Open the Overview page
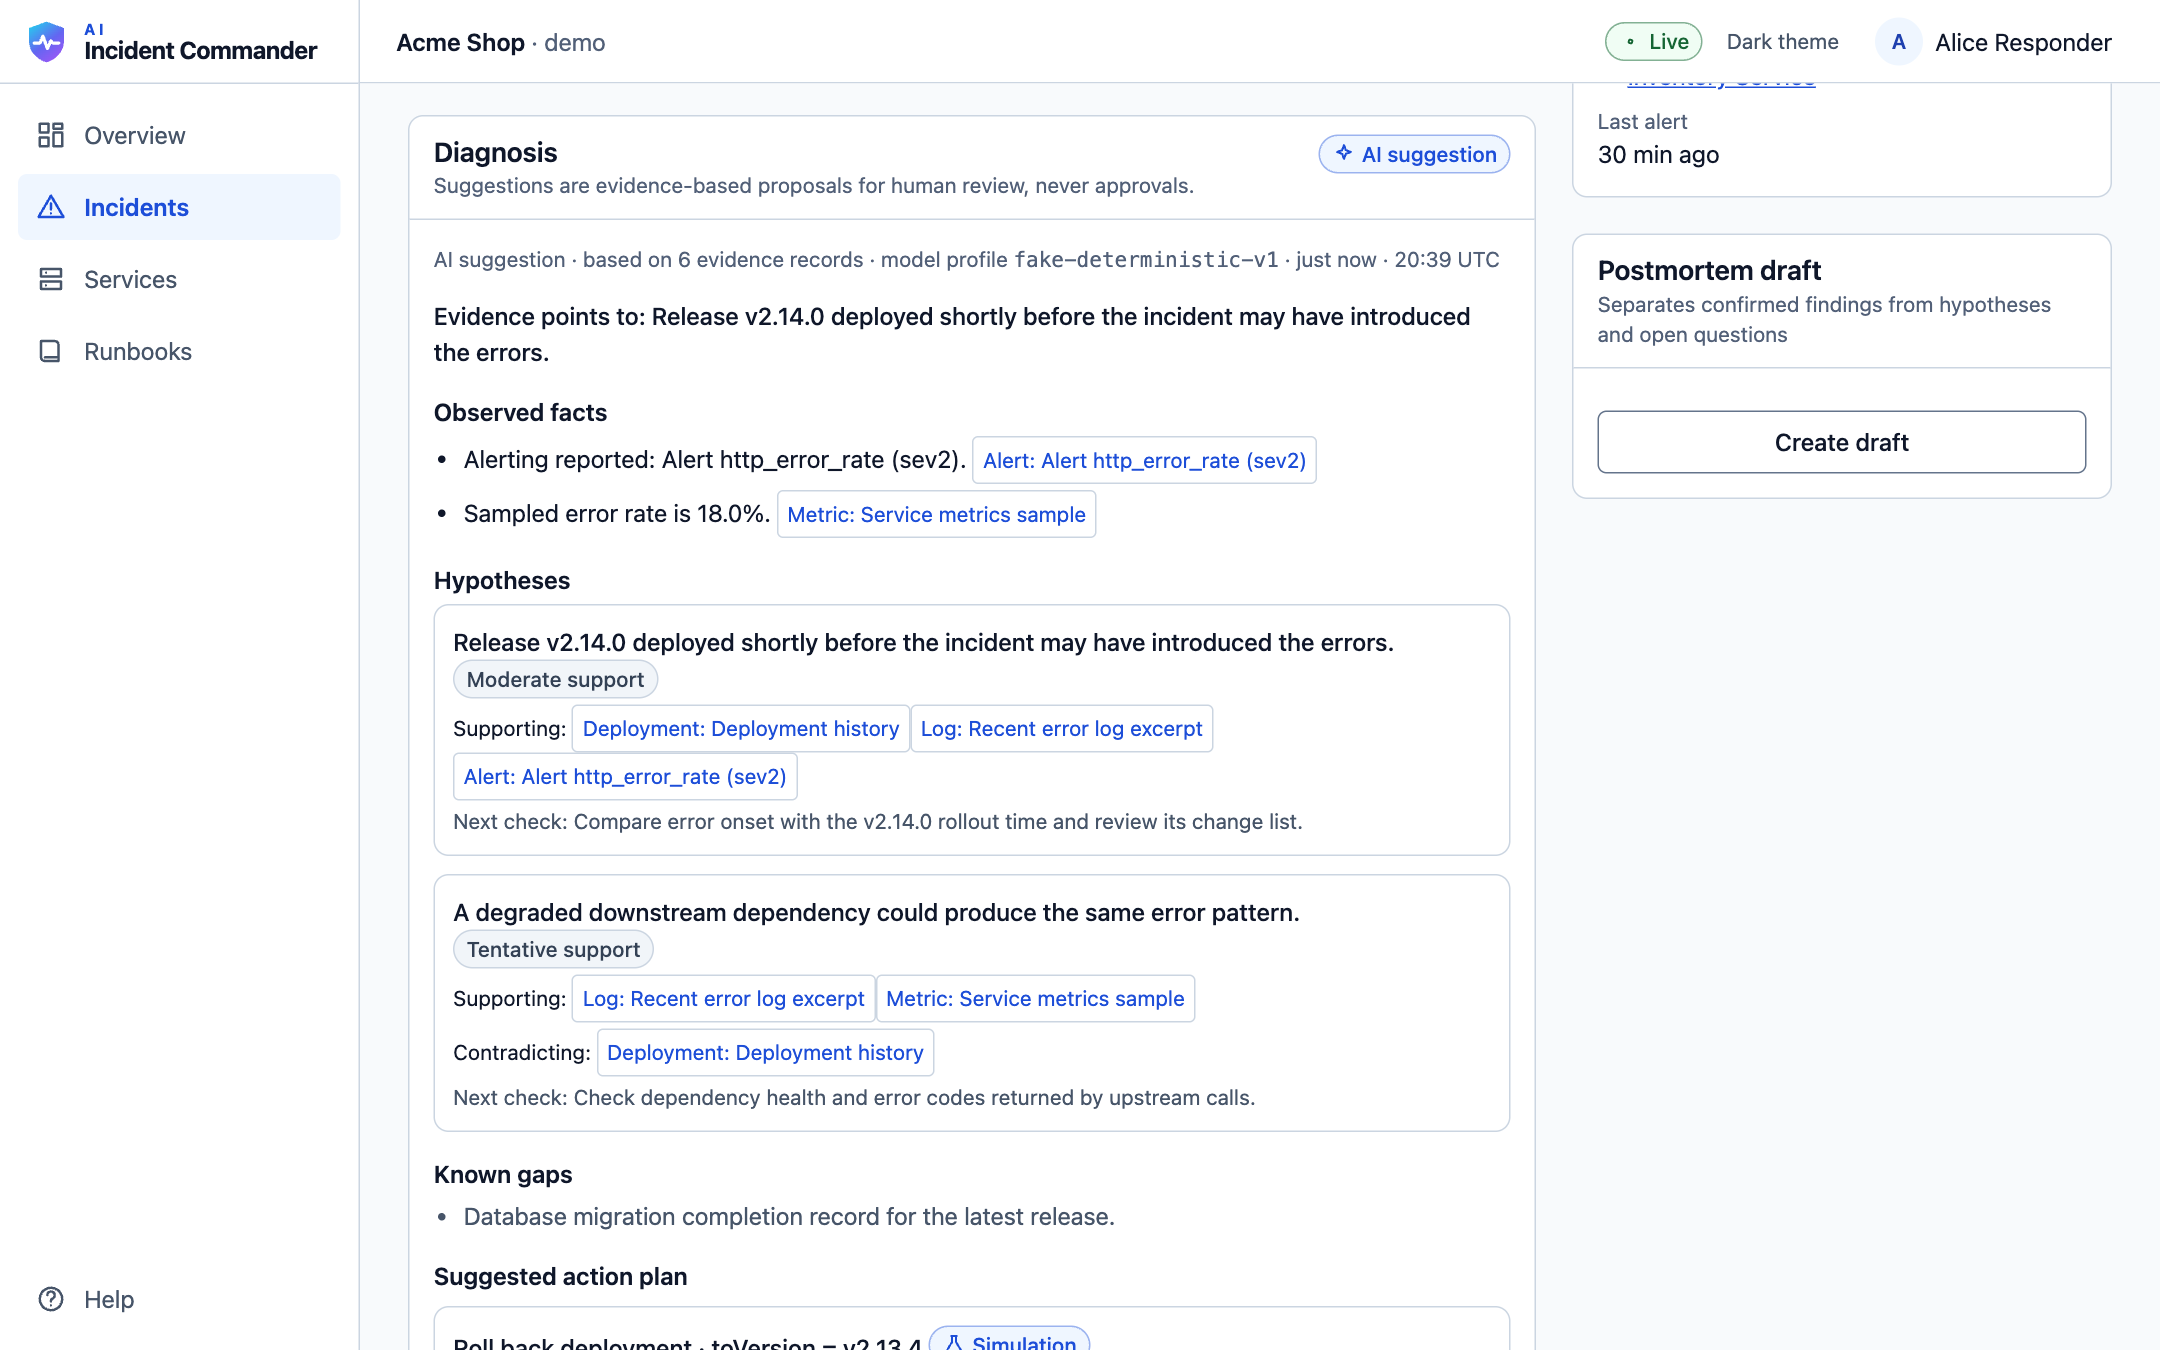 coord(179,135)
